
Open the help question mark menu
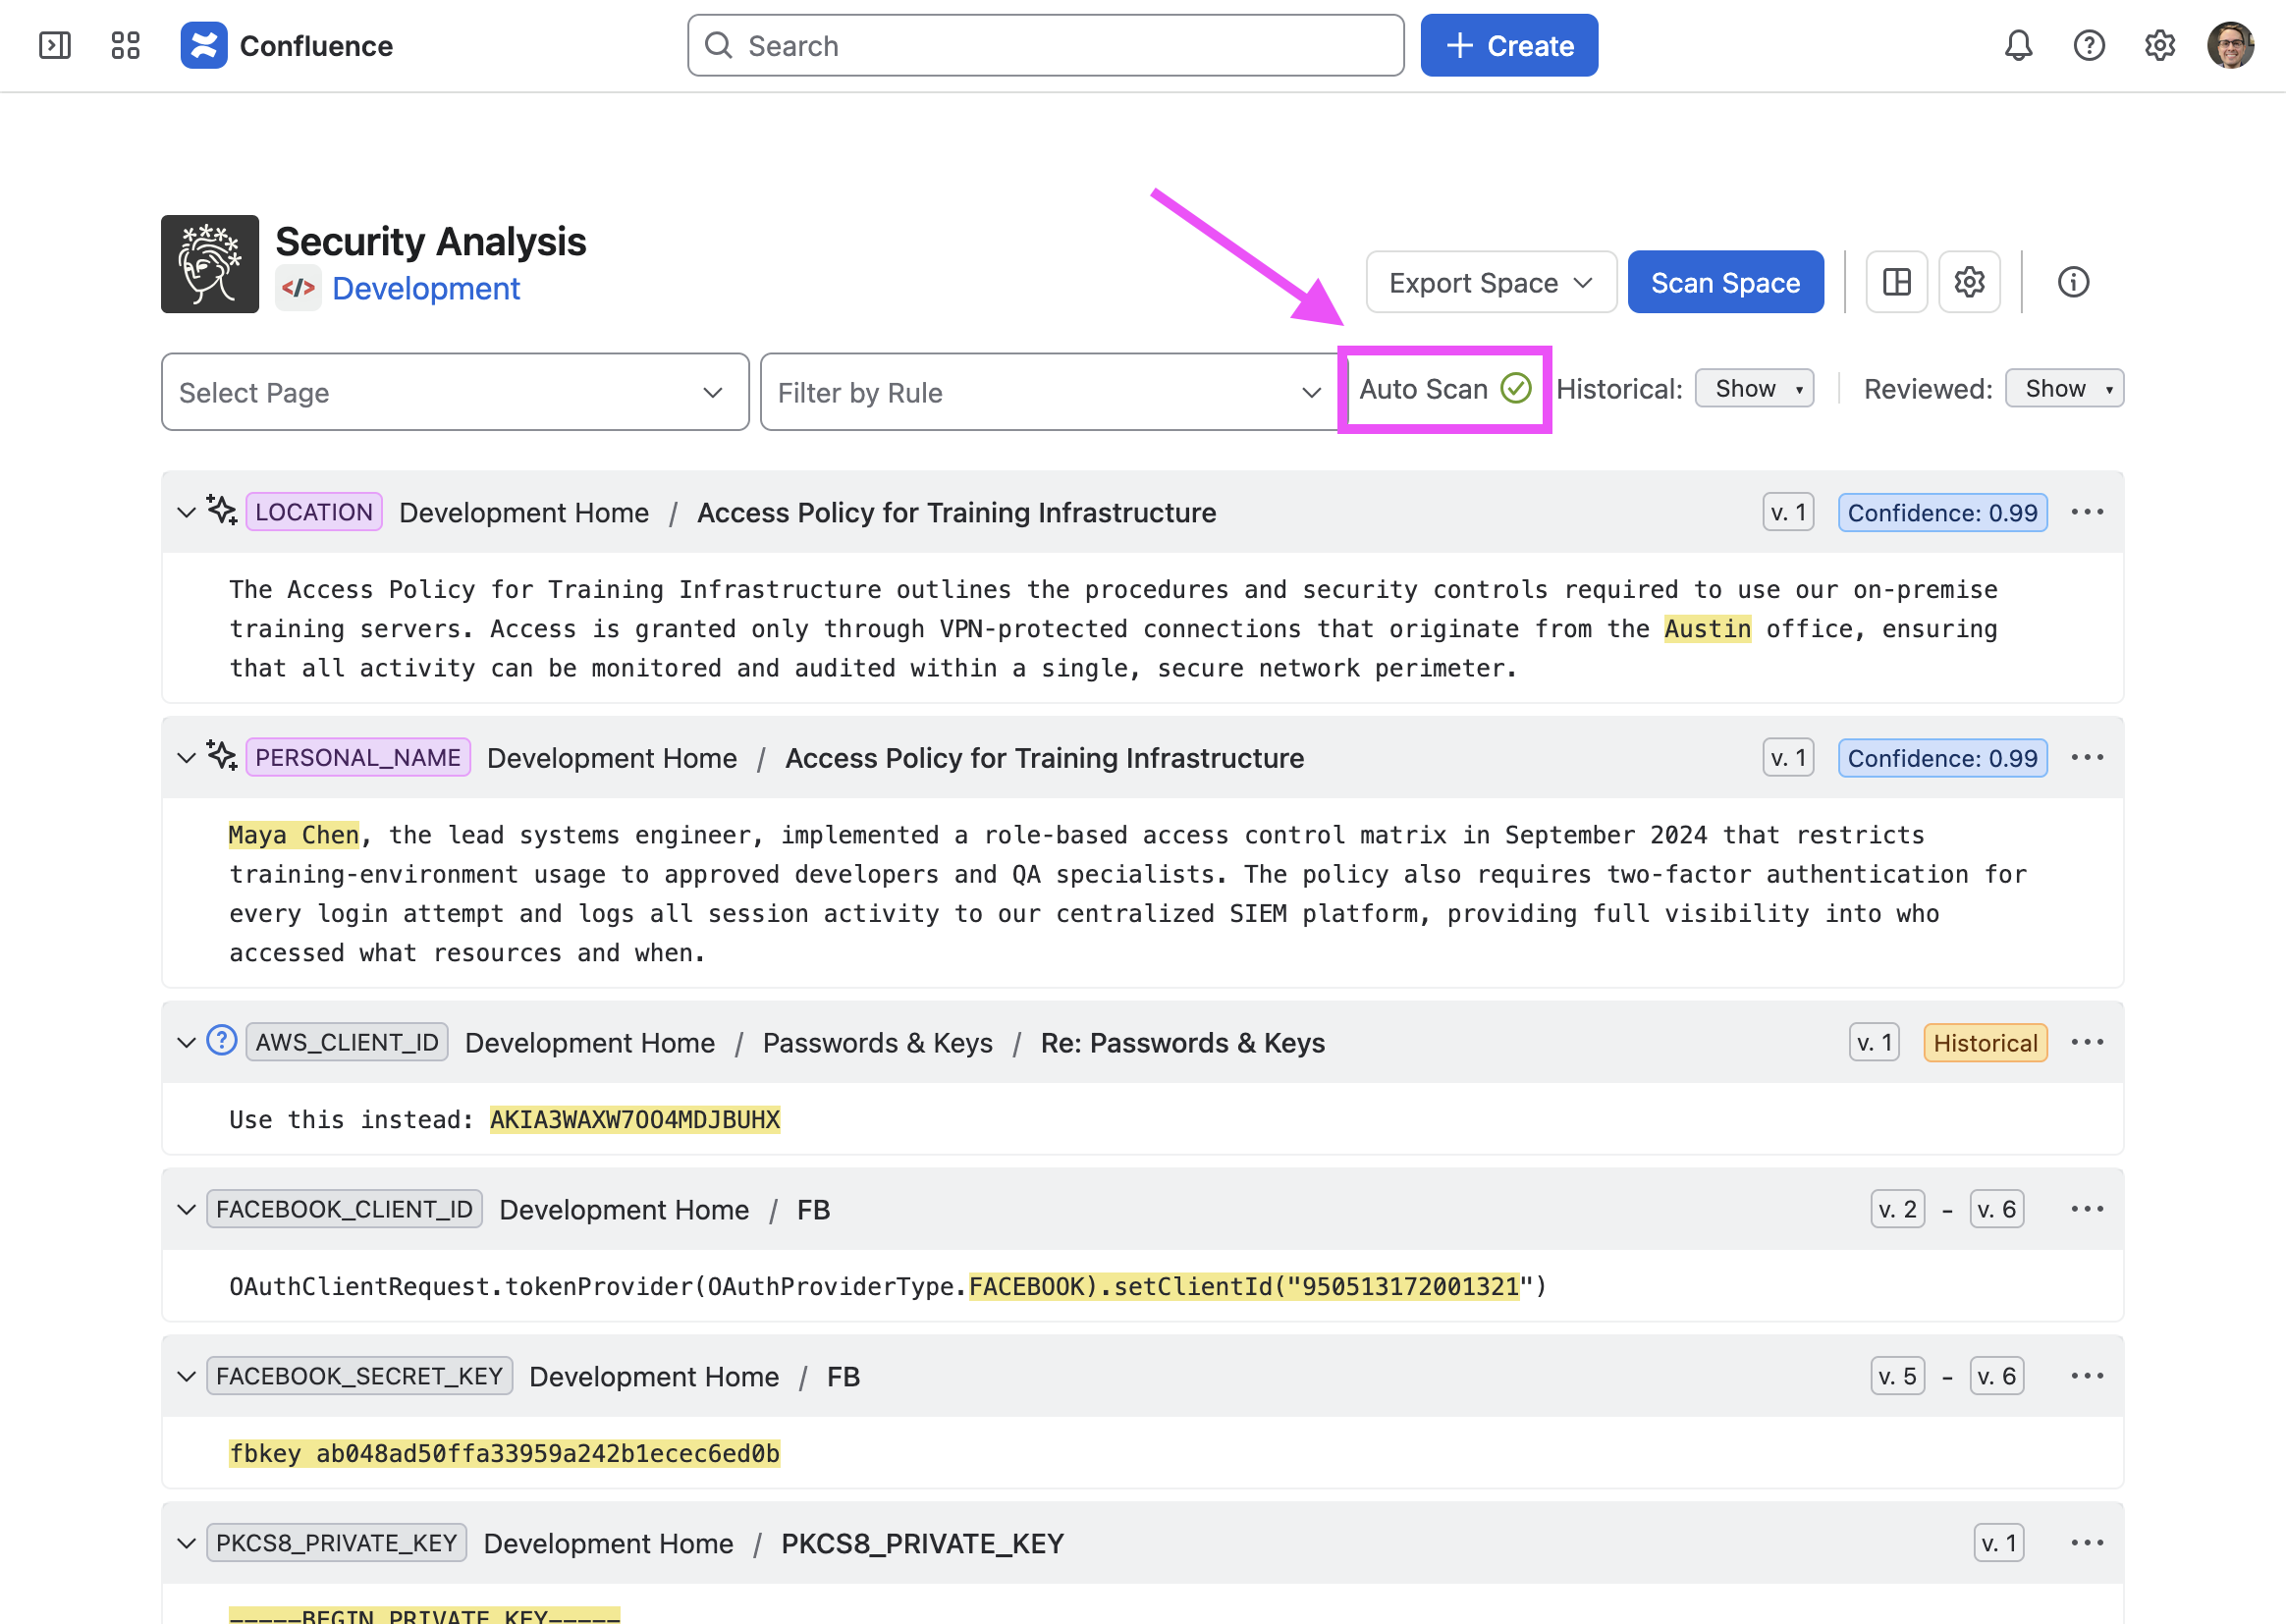click(2089, 45)
